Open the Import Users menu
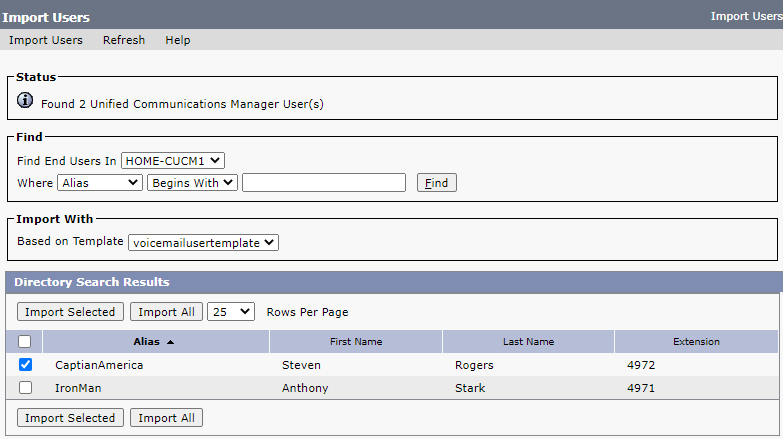 [x=46, y=40]
